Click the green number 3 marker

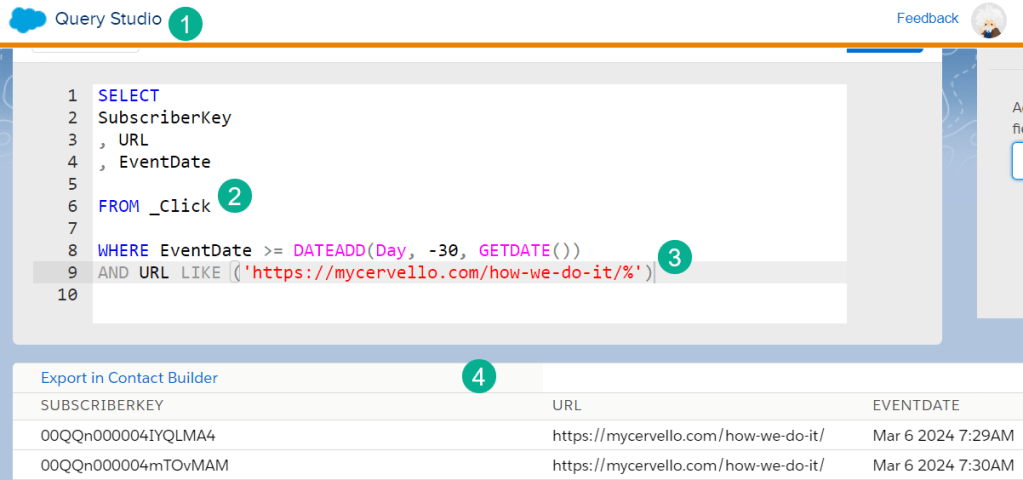pyautogui.click(x=674, y=257)
